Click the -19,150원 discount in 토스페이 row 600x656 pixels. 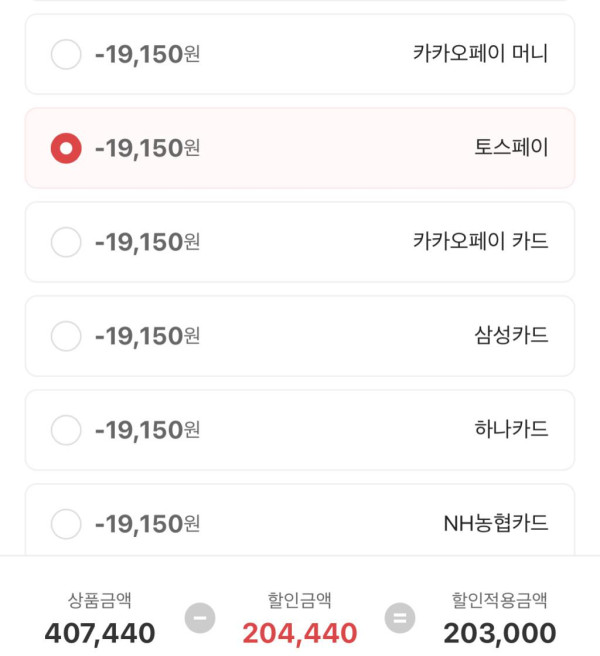pos(147,148)
